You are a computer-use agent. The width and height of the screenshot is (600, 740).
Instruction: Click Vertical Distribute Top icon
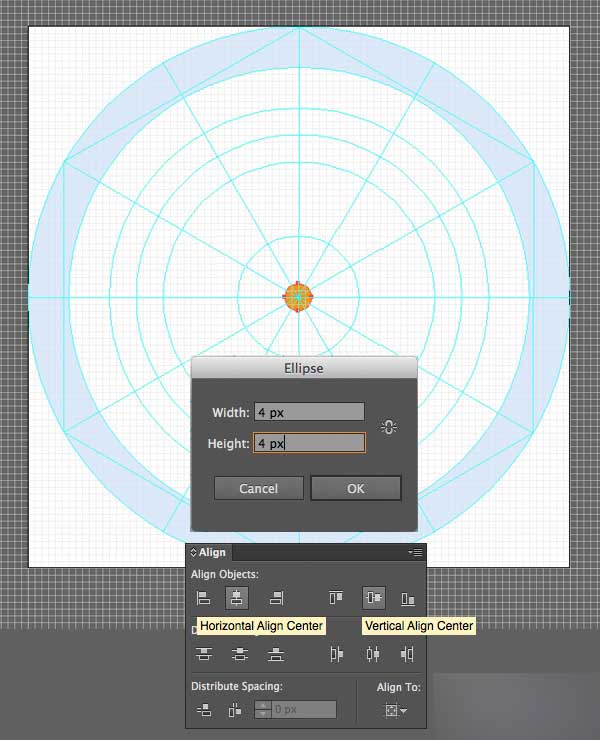204,654
